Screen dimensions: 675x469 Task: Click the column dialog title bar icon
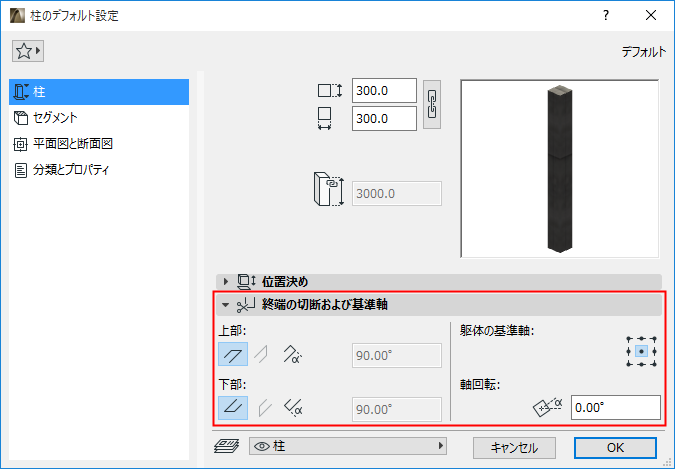17,16
